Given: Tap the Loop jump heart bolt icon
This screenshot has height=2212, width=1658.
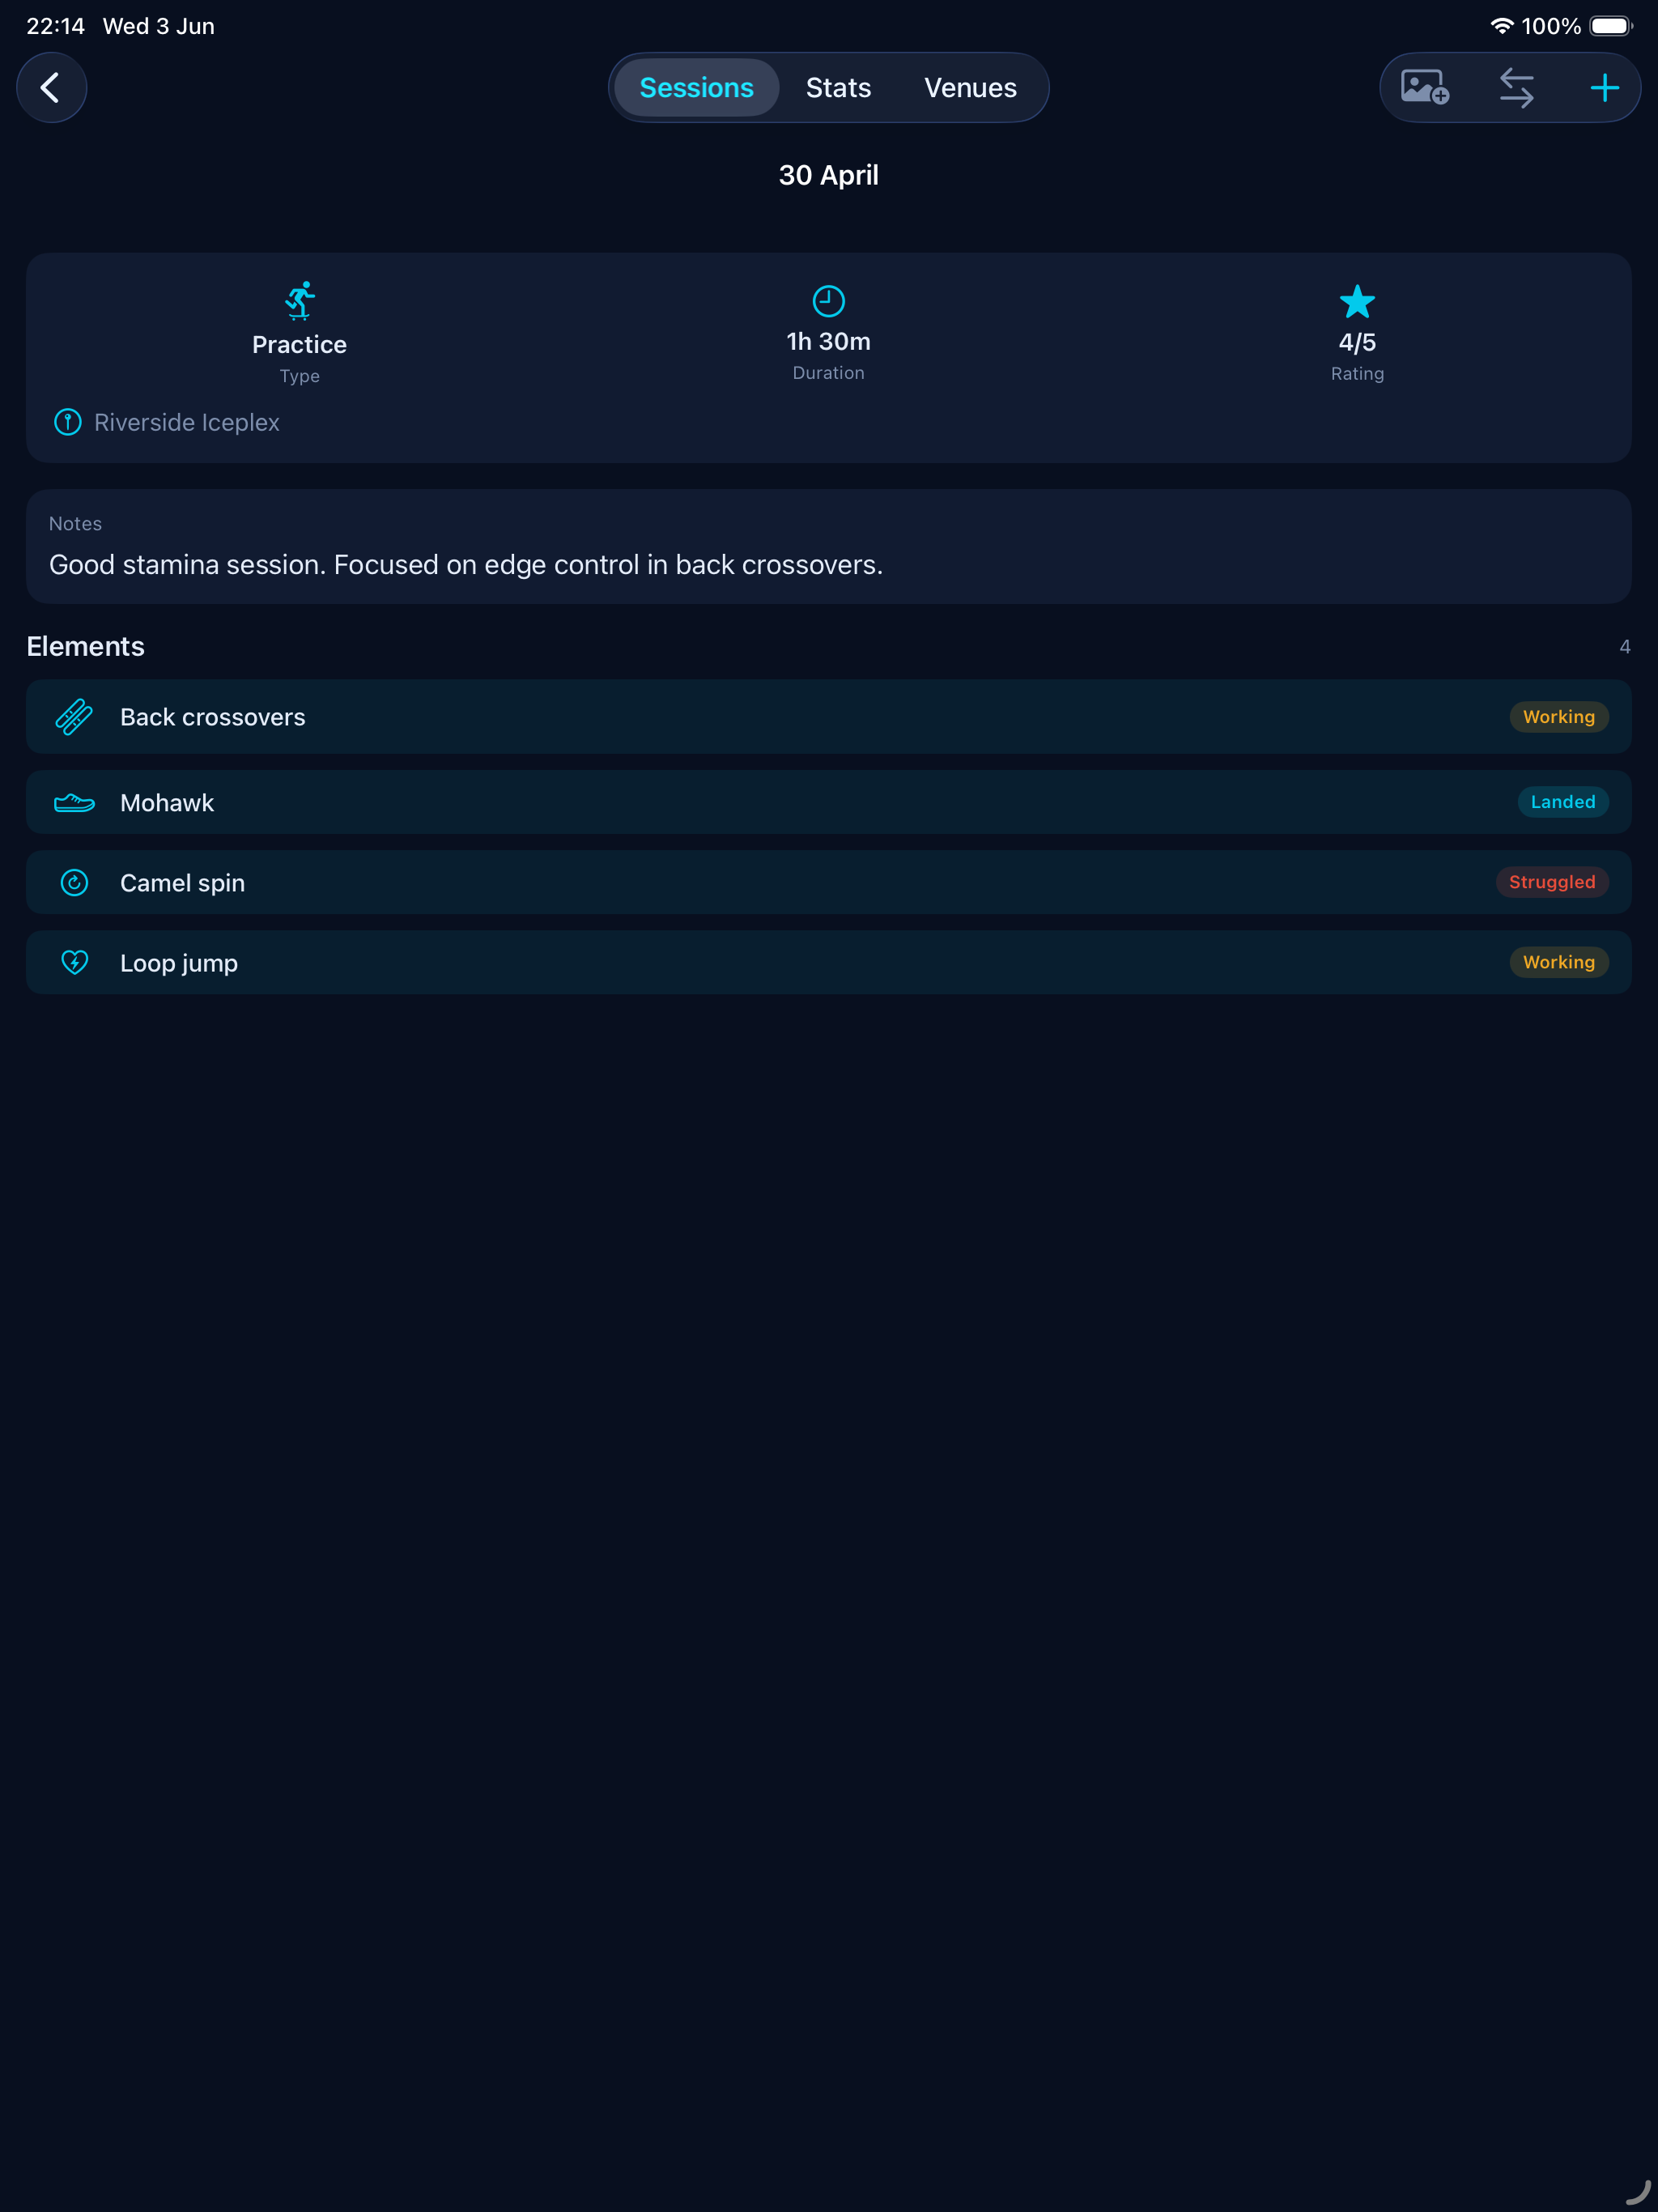Looking at the screenshot, I should 74,962.
